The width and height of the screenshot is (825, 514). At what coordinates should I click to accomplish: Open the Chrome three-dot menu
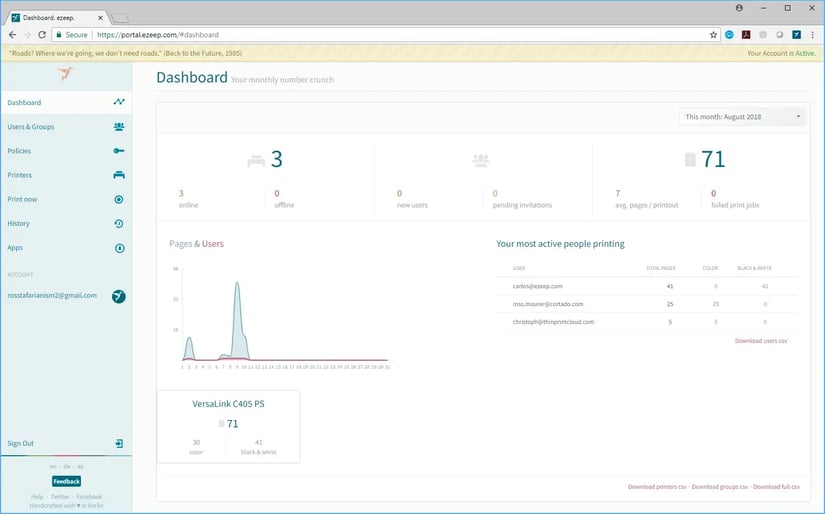(x=812, y=35)
